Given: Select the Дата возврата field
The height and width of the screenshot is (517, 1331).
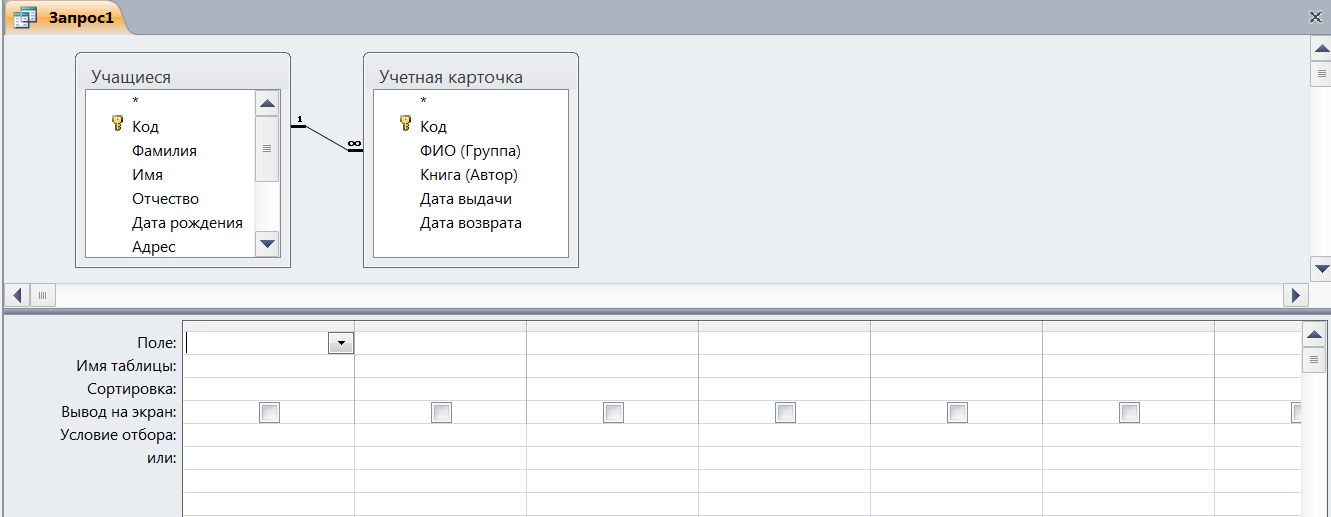Looking at the screenshot, I should click(470, 222).
